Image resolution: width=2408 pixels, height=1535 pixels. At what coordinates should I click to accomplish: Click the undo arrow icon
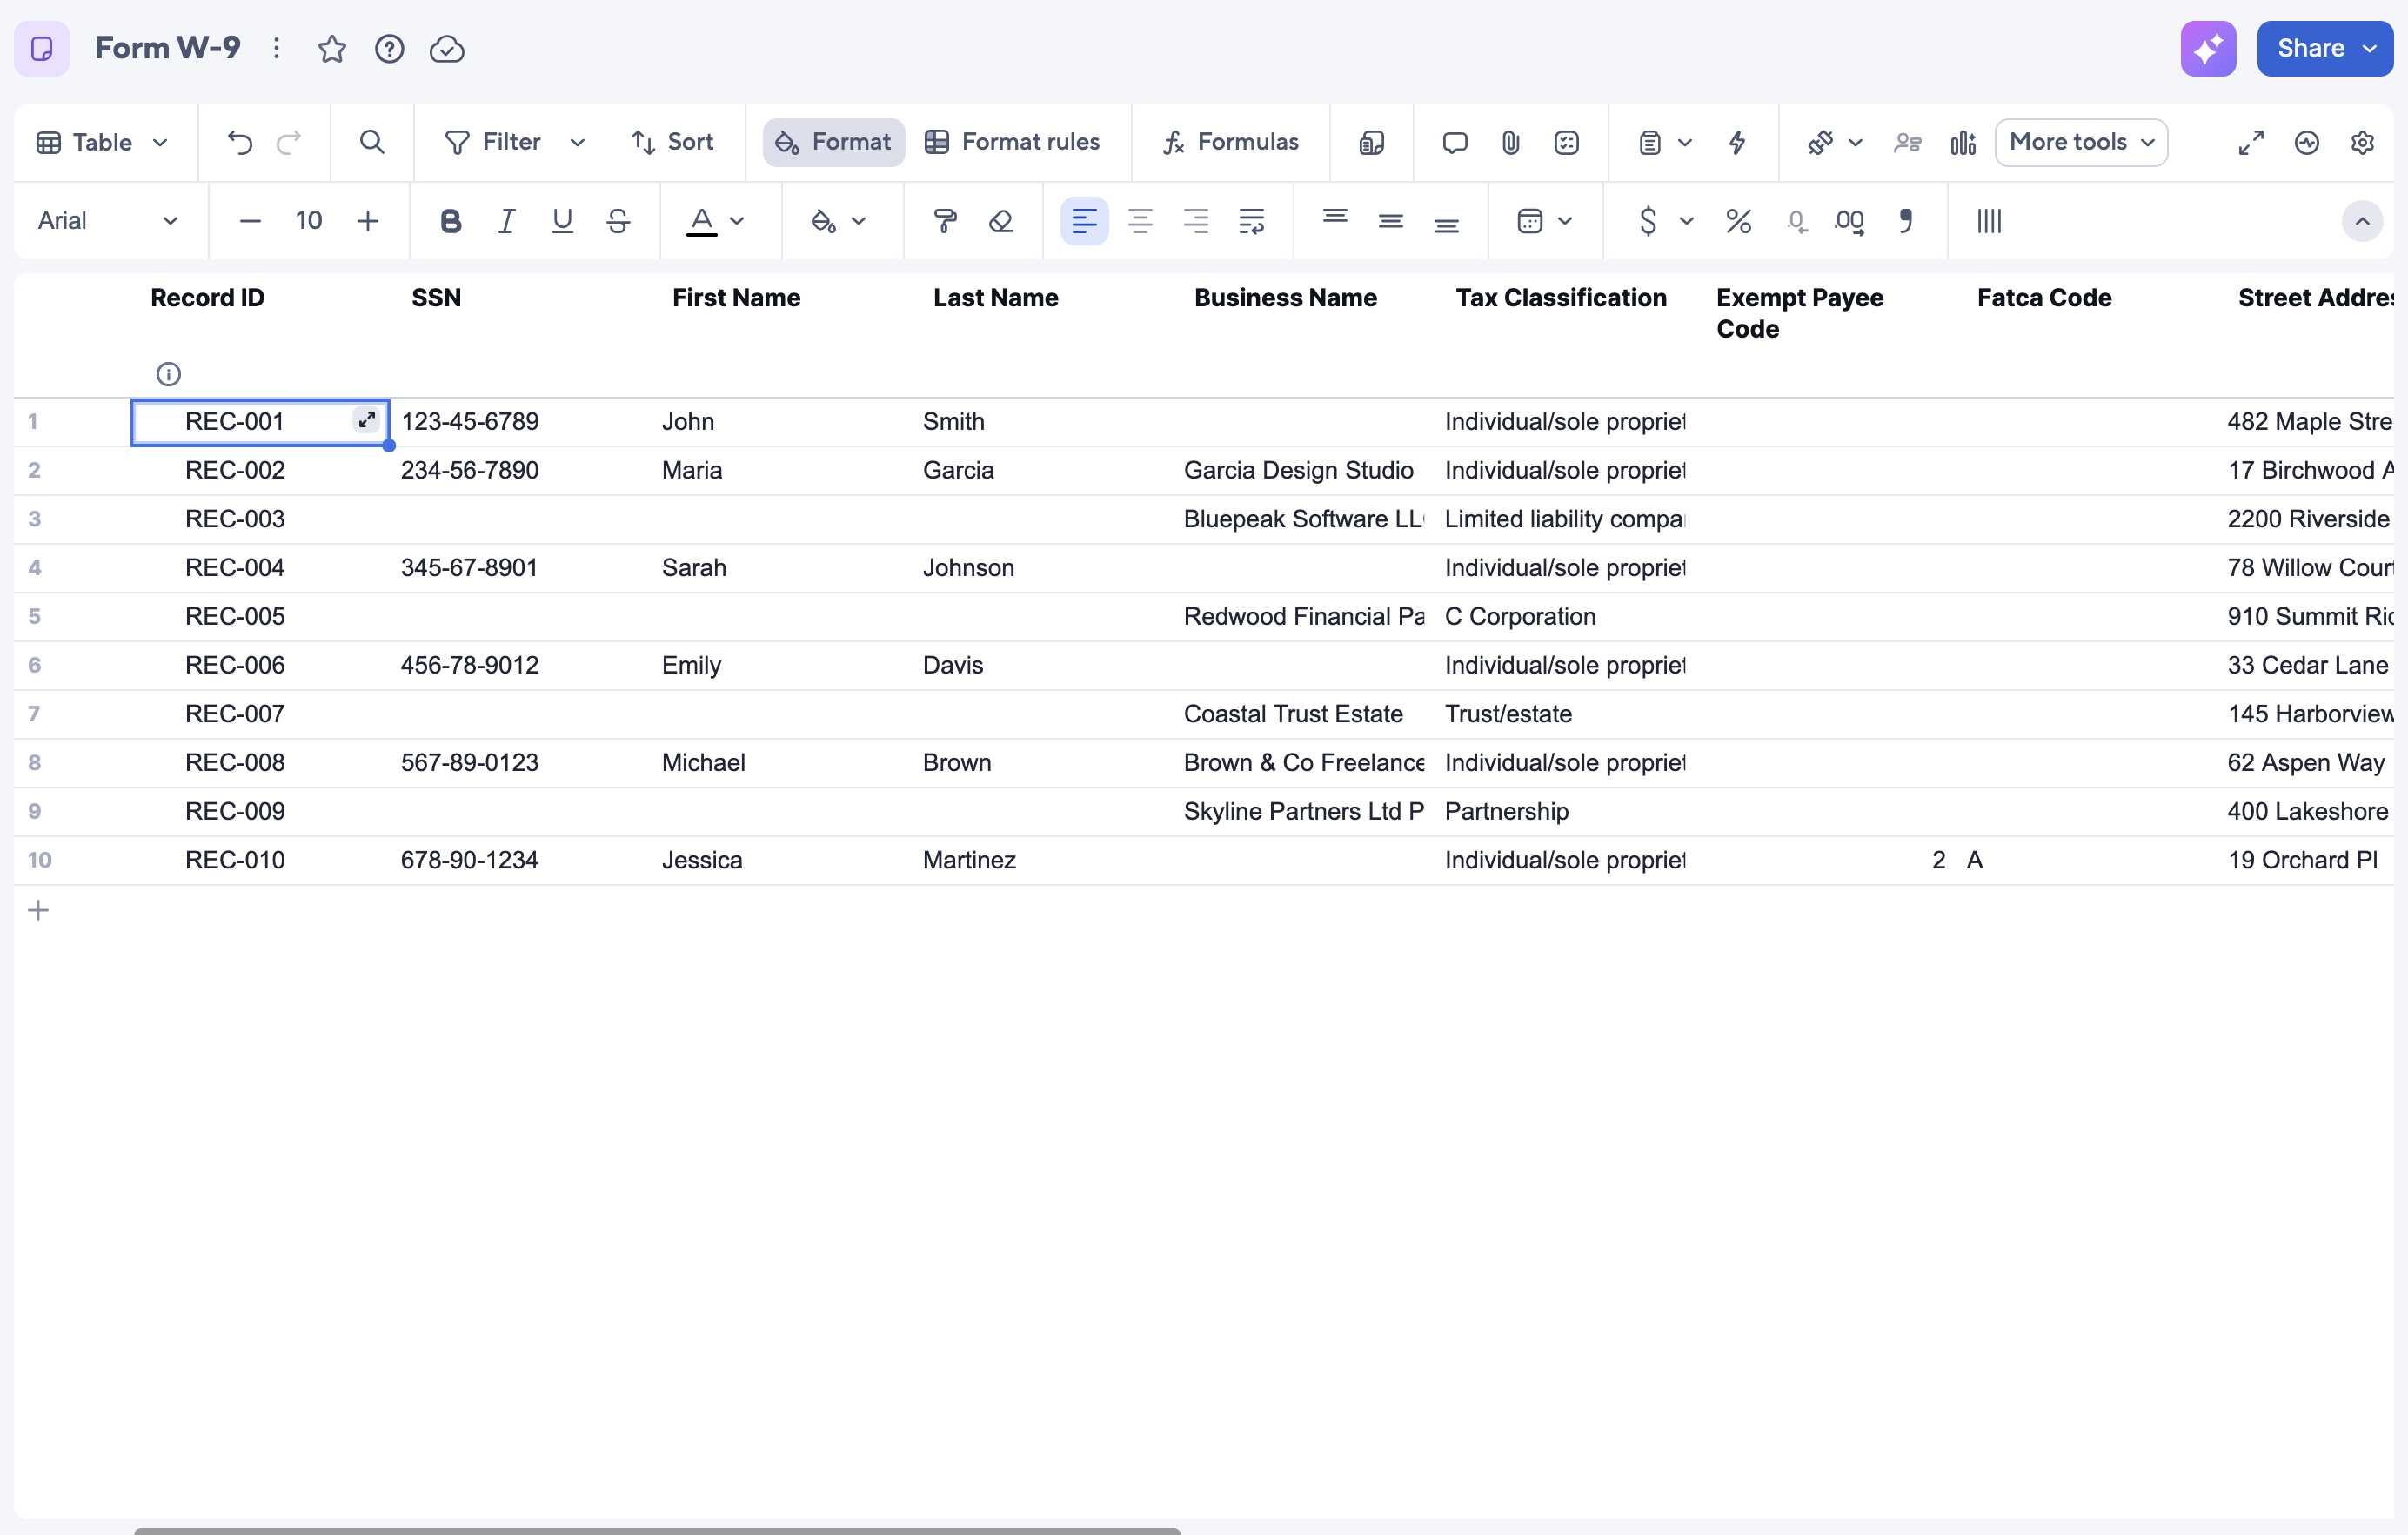(240, 142)
